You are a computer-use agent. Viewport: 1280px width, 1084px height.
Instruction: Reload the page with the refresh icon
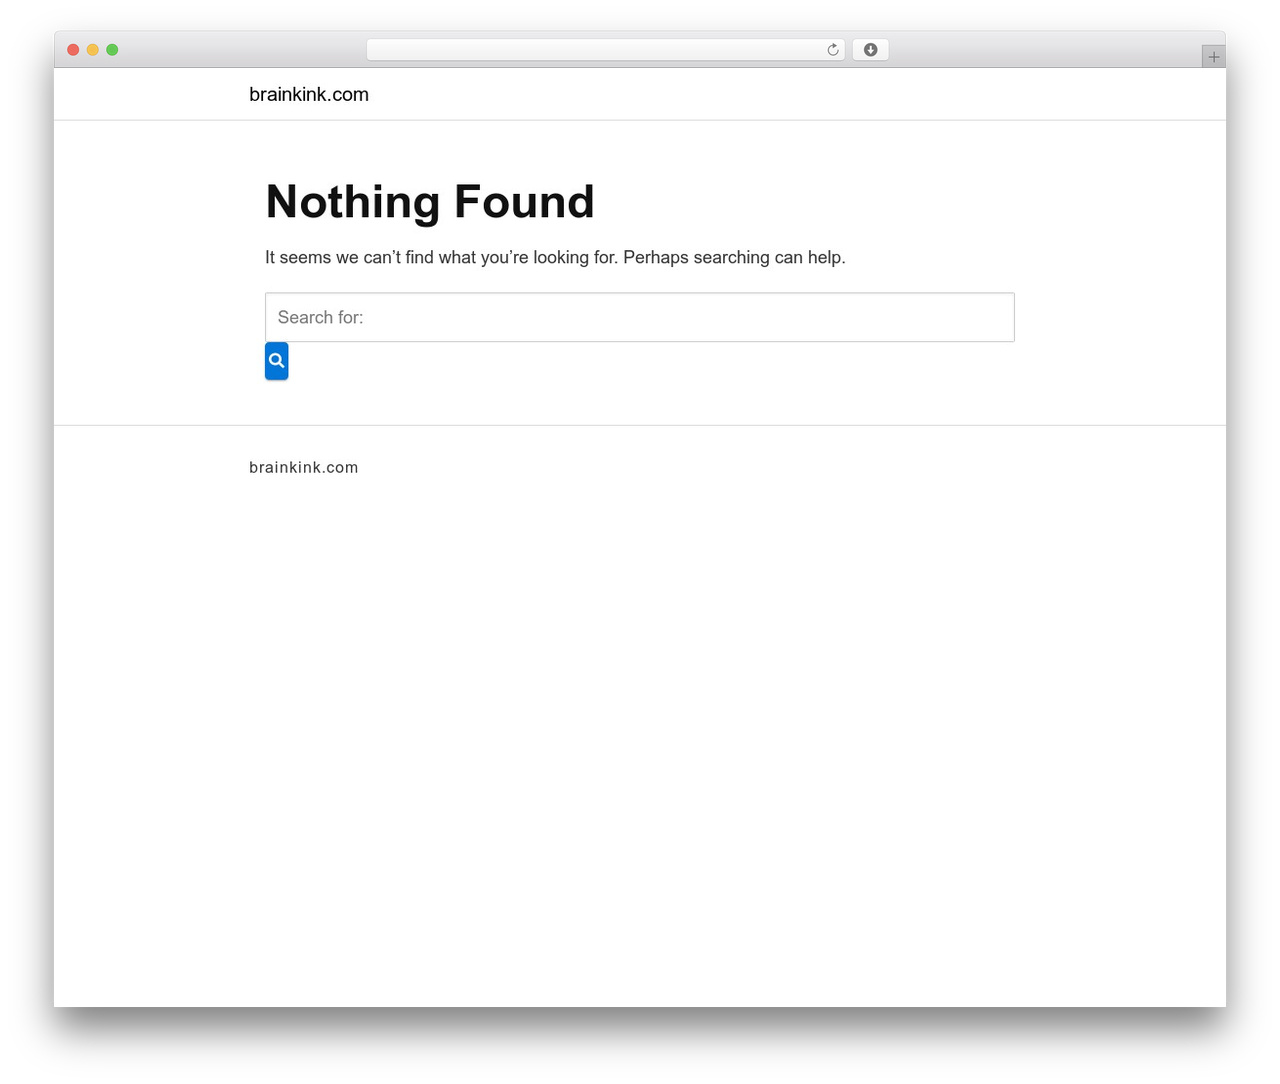click(832, 50)
